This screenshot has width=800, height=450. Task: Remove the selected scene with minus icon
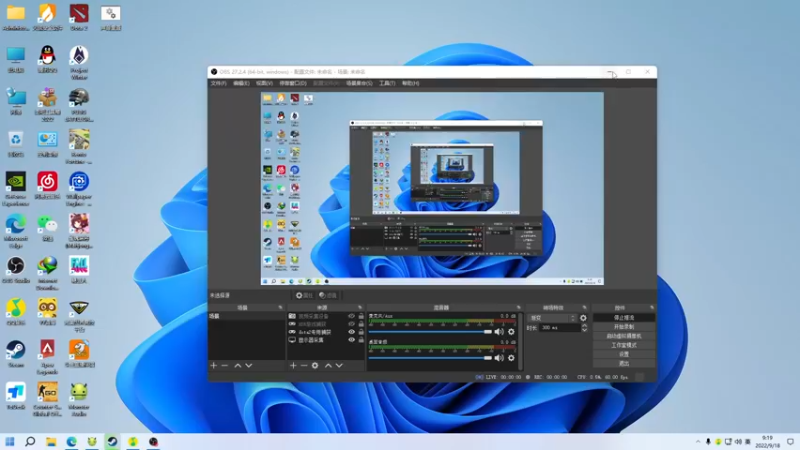(x=224, y=365)
